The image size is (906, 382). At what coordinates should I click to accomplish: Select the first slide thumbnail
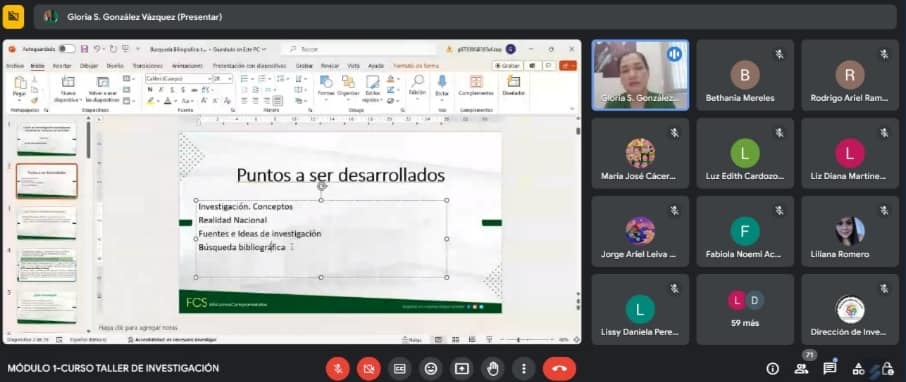point(47,139)
